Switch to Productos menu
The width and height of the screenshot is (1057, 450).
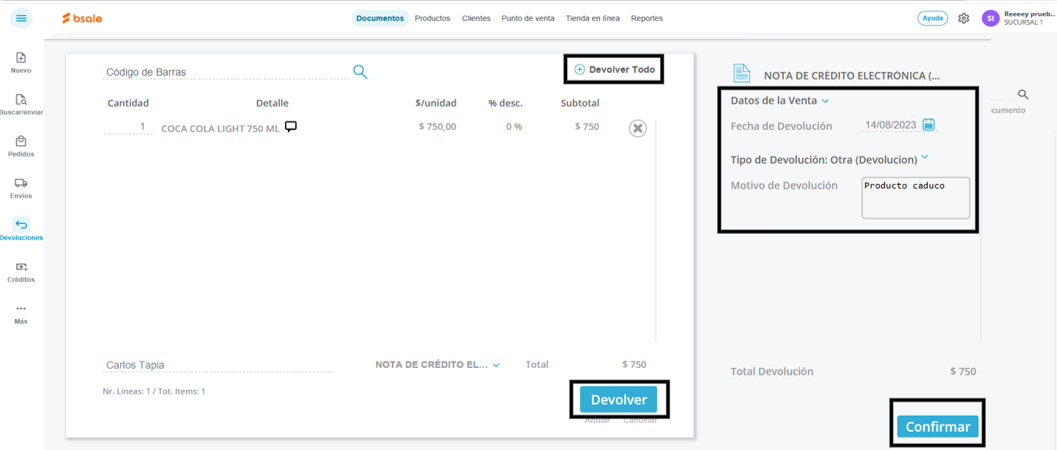(432, 18)
